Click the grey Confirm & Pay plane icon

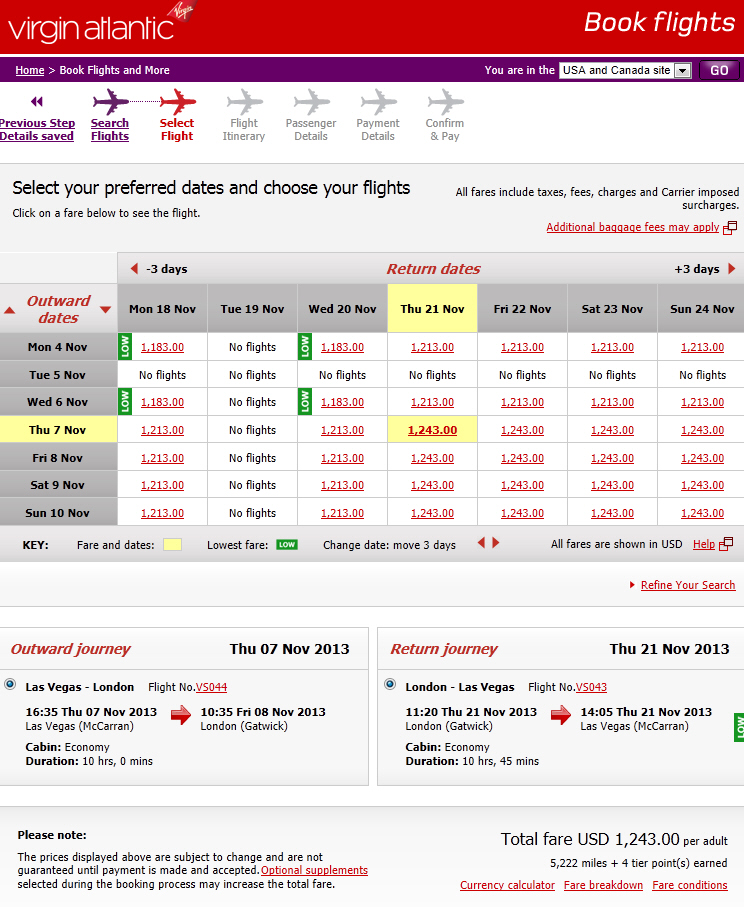pyautogui.click(x=446, y=102)
